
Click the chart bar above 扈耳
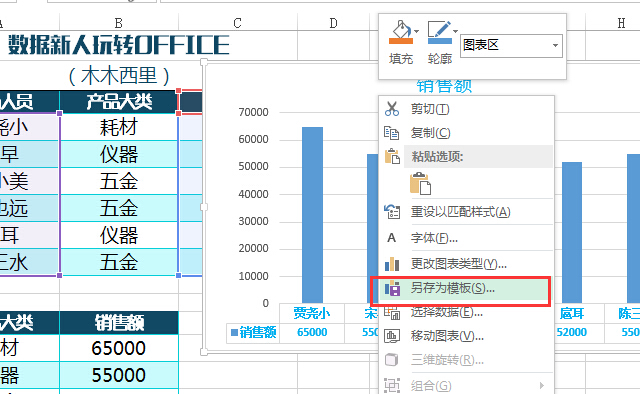coord(572,232)
